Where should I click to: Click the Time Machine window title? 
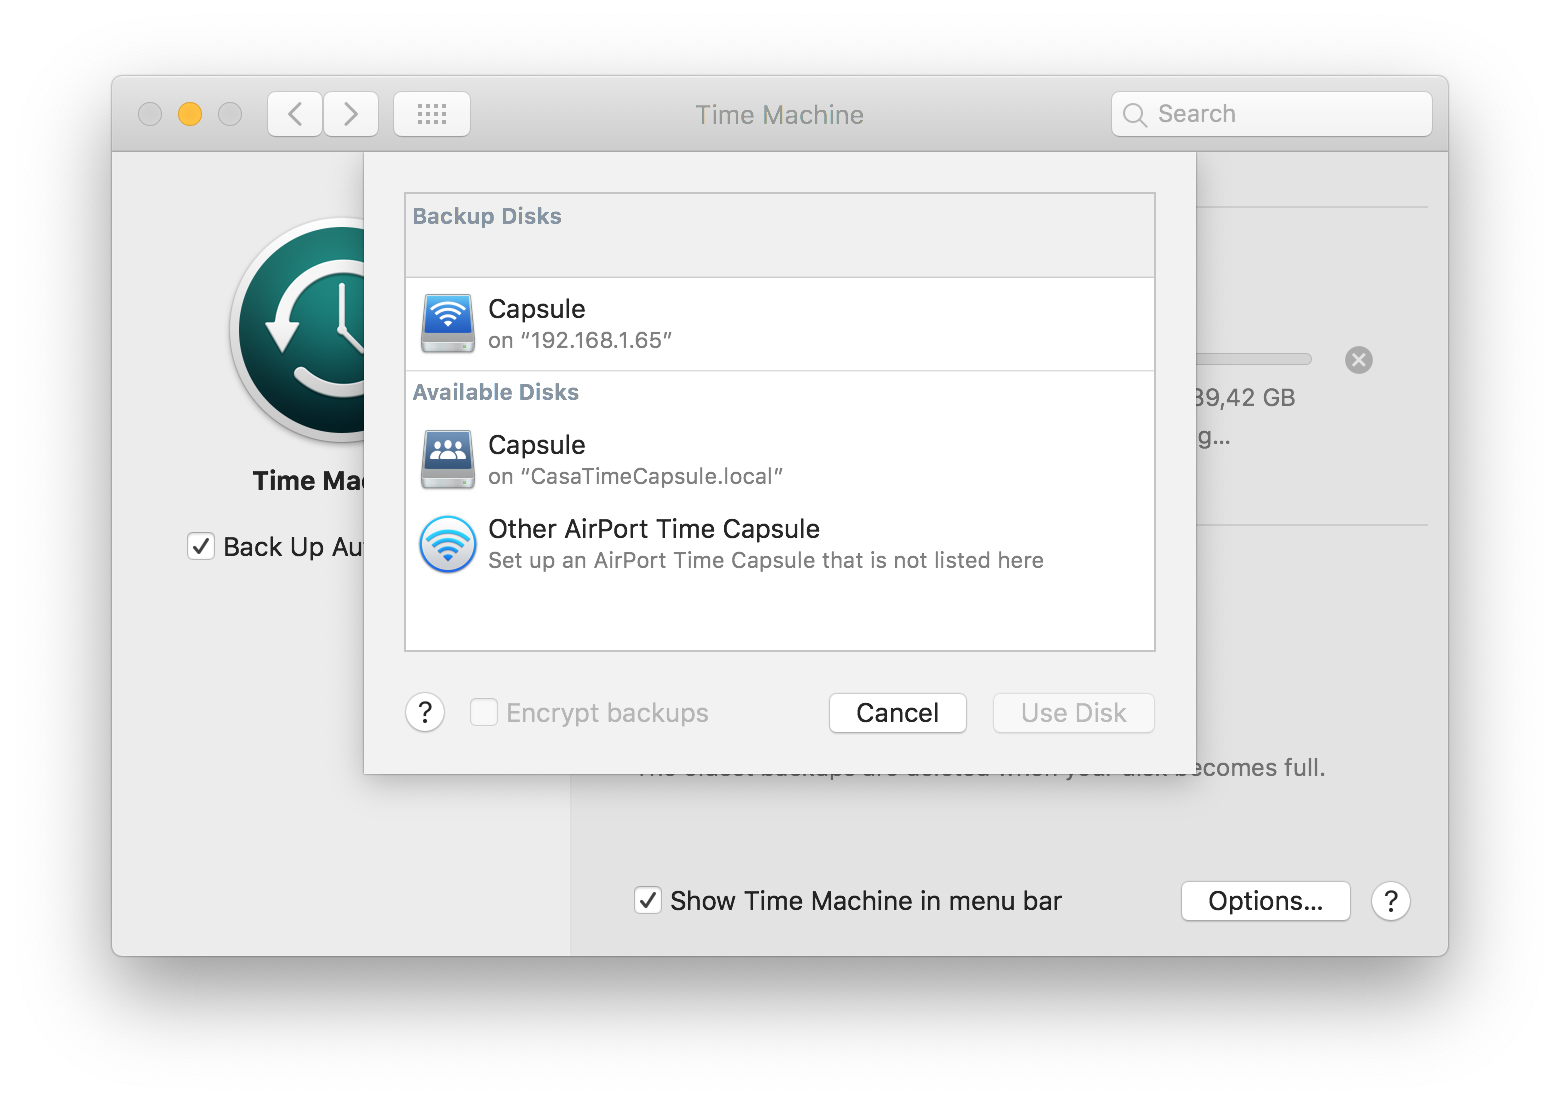coord(780,115)
